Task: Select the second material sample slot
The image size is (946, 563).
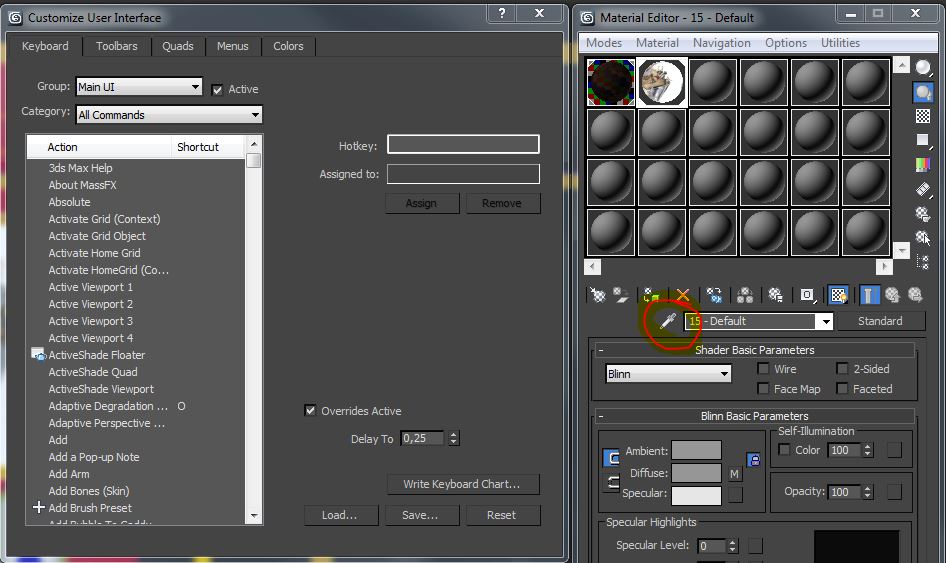Action: click(x=662, y=82)
